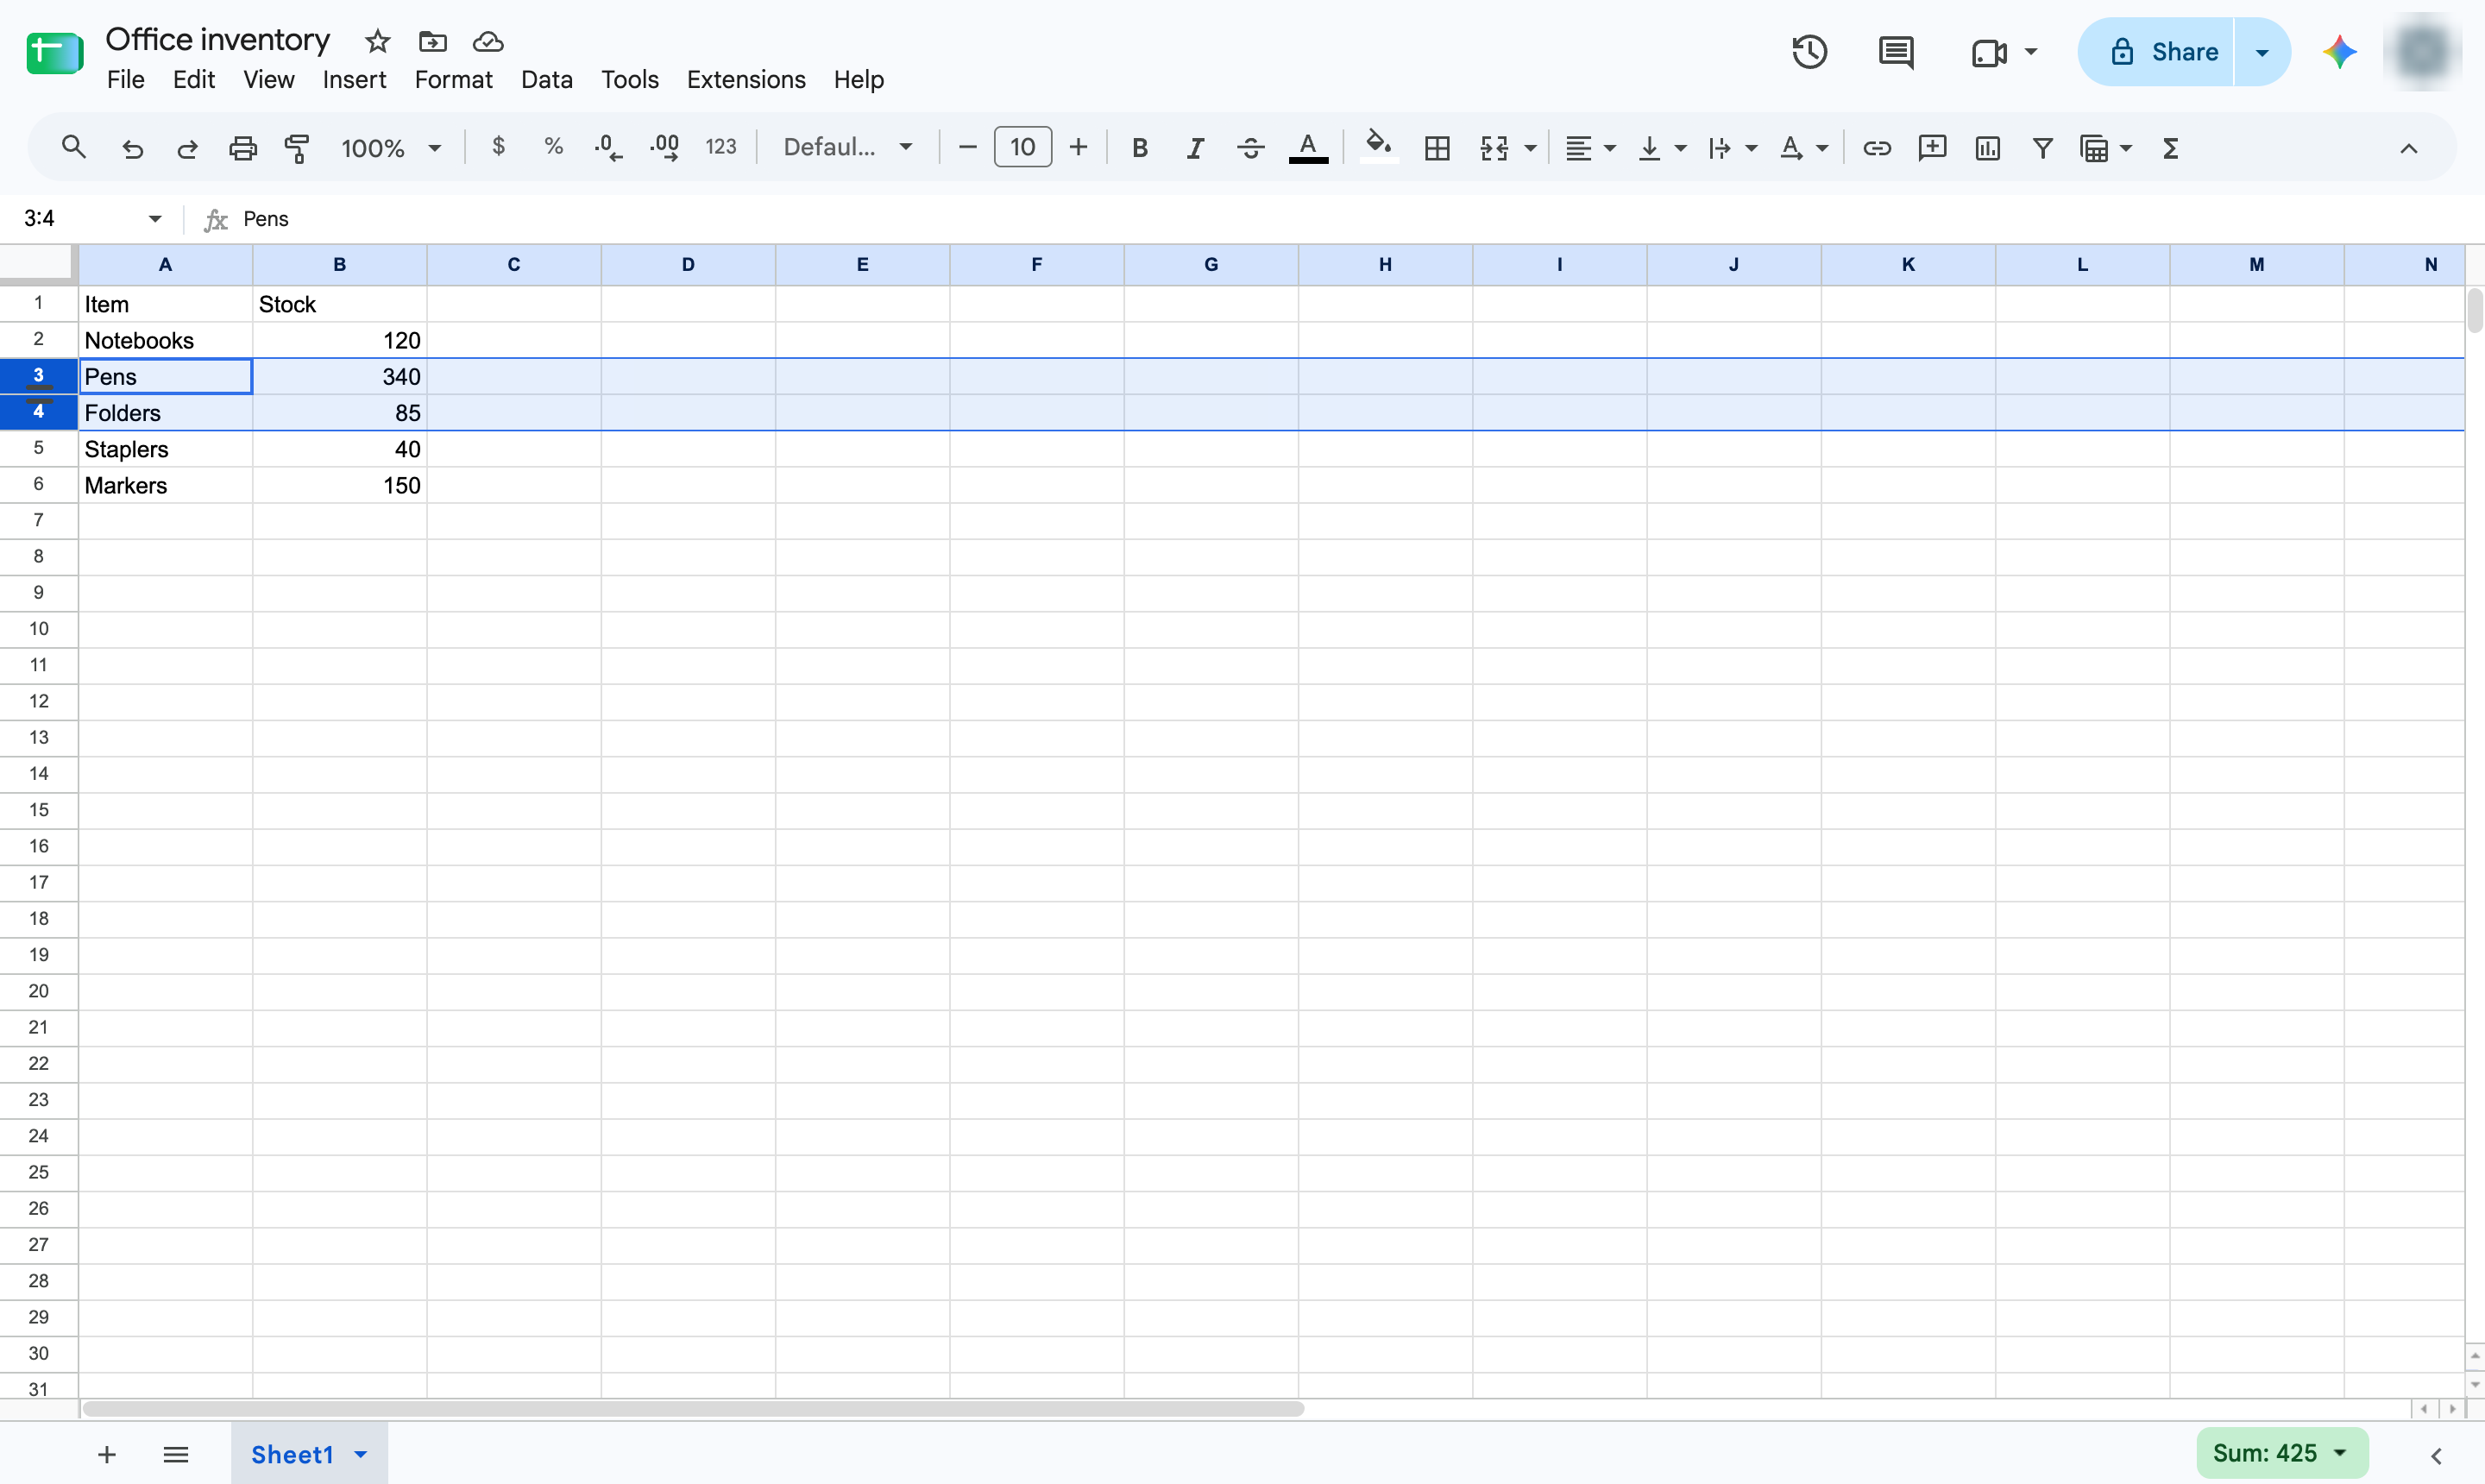
Task: Toggle strikethrough formatting
Action: (1250, 148)
